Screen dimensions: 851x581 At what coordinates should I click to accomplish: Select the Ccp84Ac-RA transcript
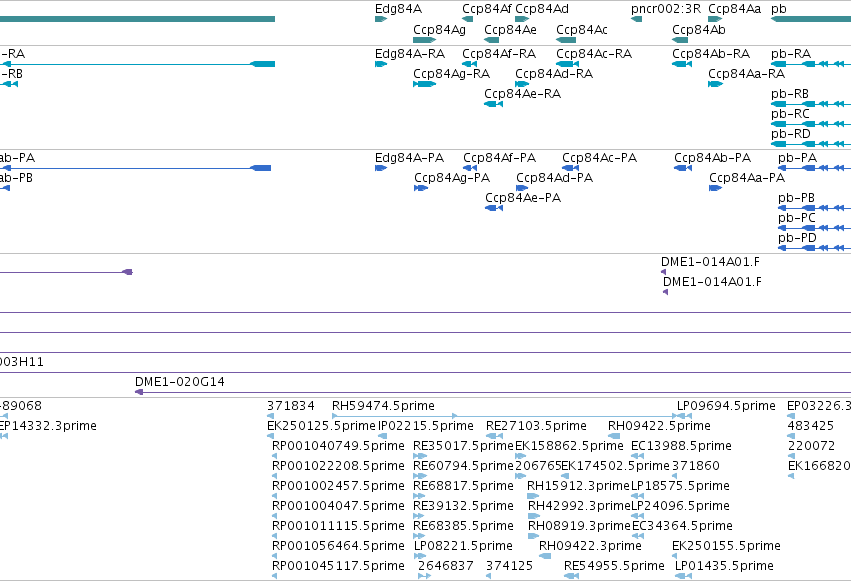[568, 64]
